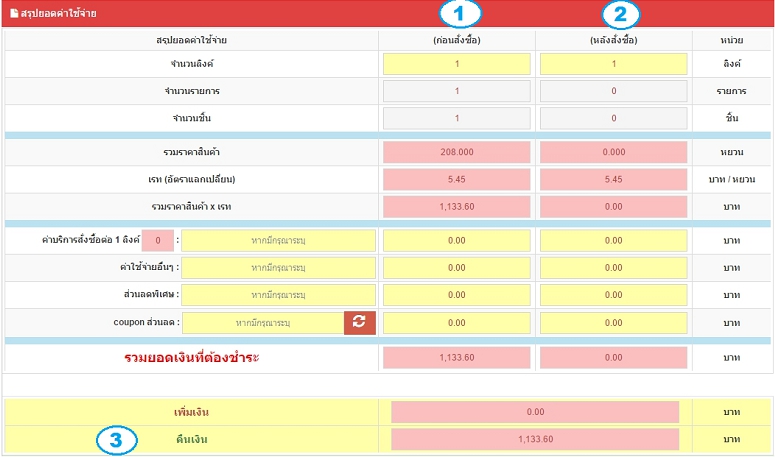
Task: Click the เพิ่มเงิน amount field
Action: coord(535,412)
